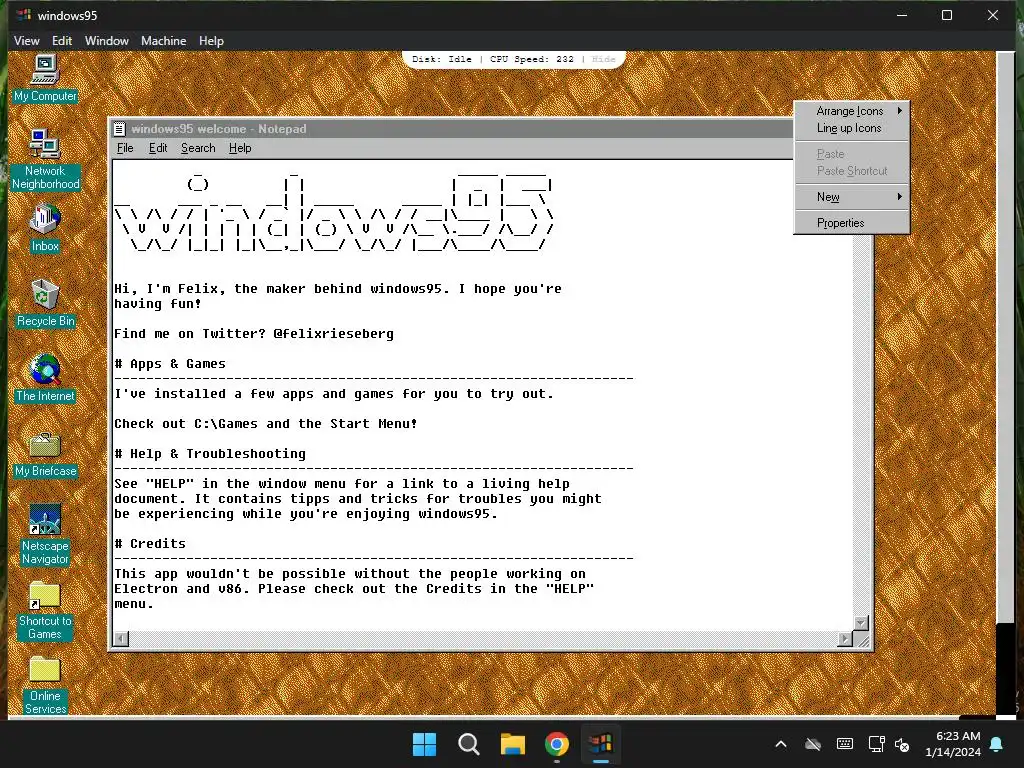Screen dimensions: 1024x768
Task: Click the grayed Paste context menu entry
Action: pos(852,154)
